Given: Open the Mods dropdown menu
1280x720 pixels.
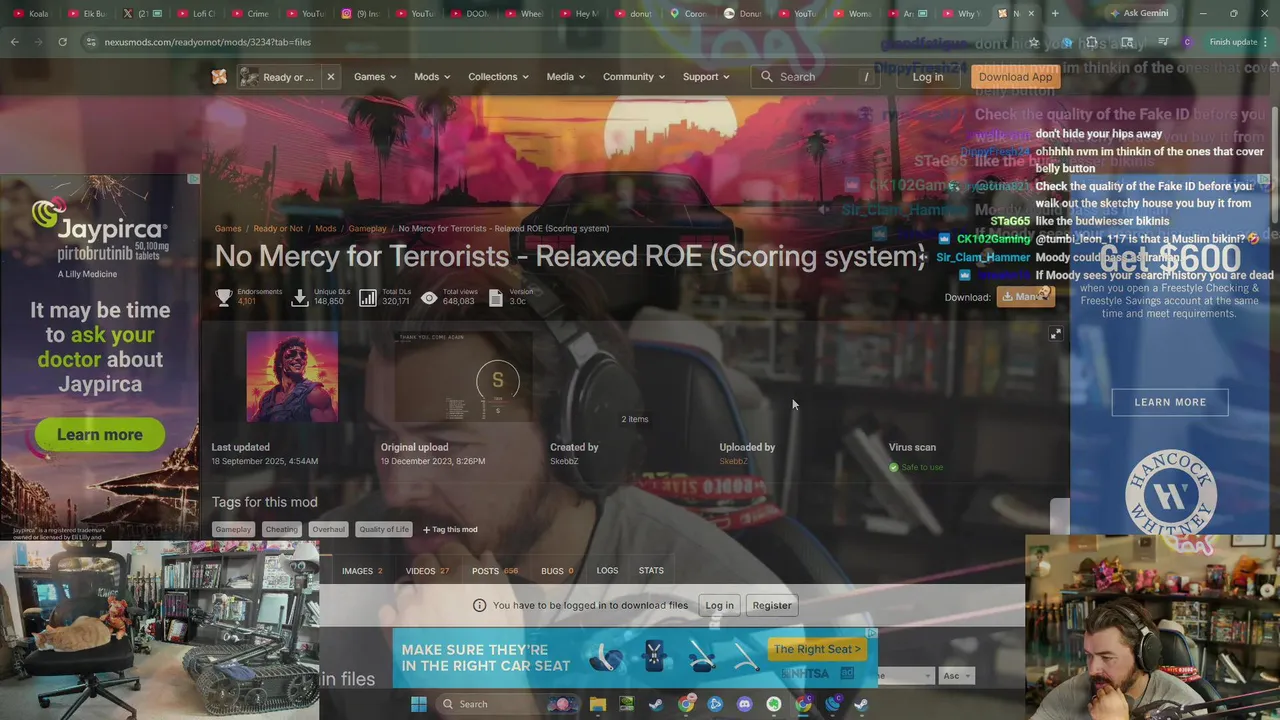Looking at the screenshot, I should coord(432,77).
